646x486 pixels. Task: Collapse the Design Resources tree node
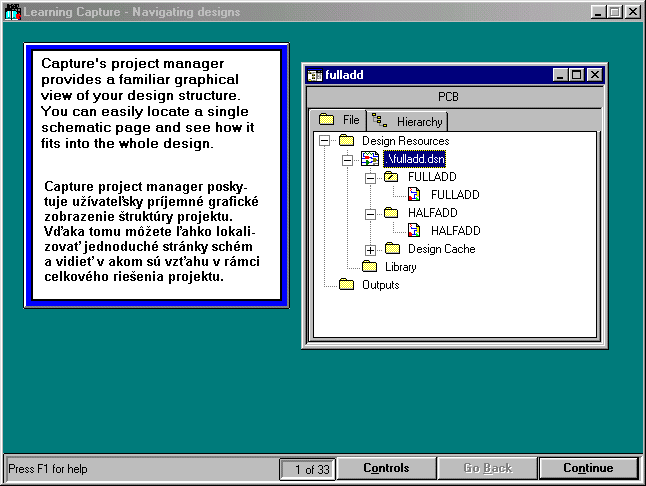coord(324,141)
